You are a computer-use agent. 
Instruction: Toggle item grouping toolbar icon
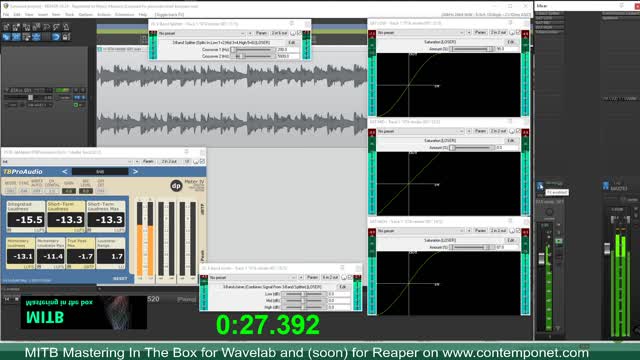coord(16,37)
